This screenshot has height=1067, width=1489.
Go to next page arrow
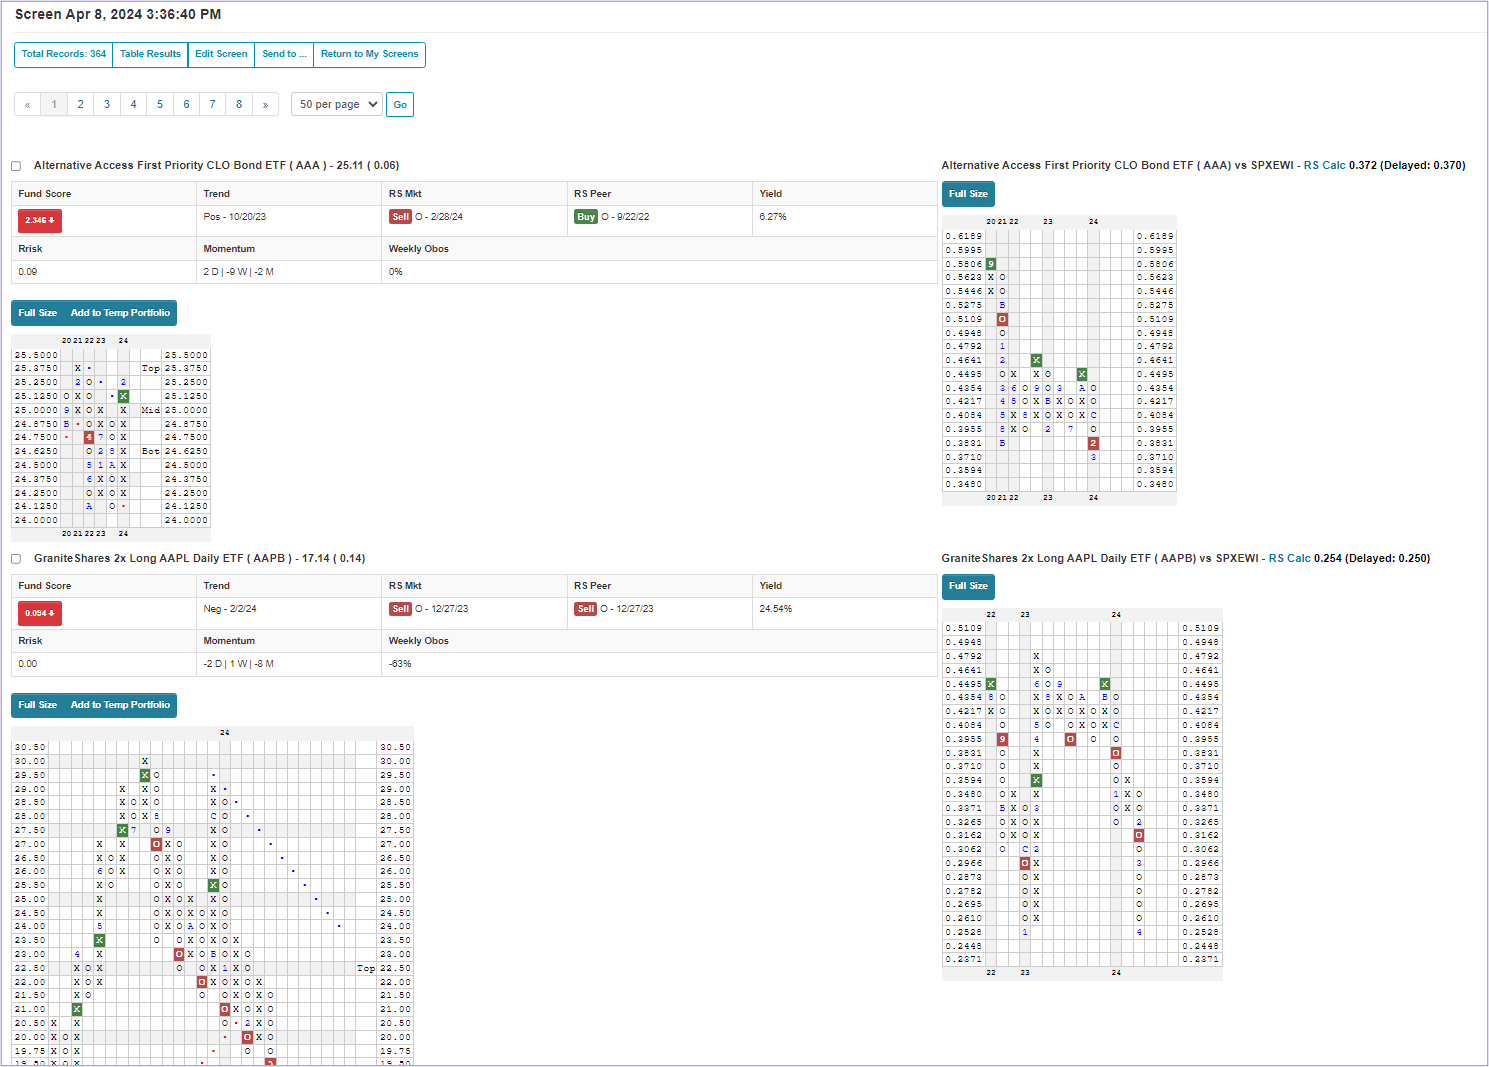tap(265, 104)
